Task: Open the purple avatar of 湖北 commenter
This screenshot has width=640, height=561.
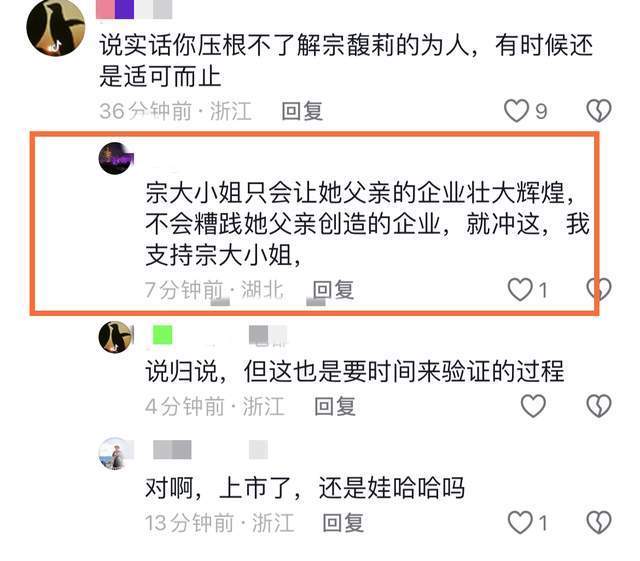Action: point(116,158)
